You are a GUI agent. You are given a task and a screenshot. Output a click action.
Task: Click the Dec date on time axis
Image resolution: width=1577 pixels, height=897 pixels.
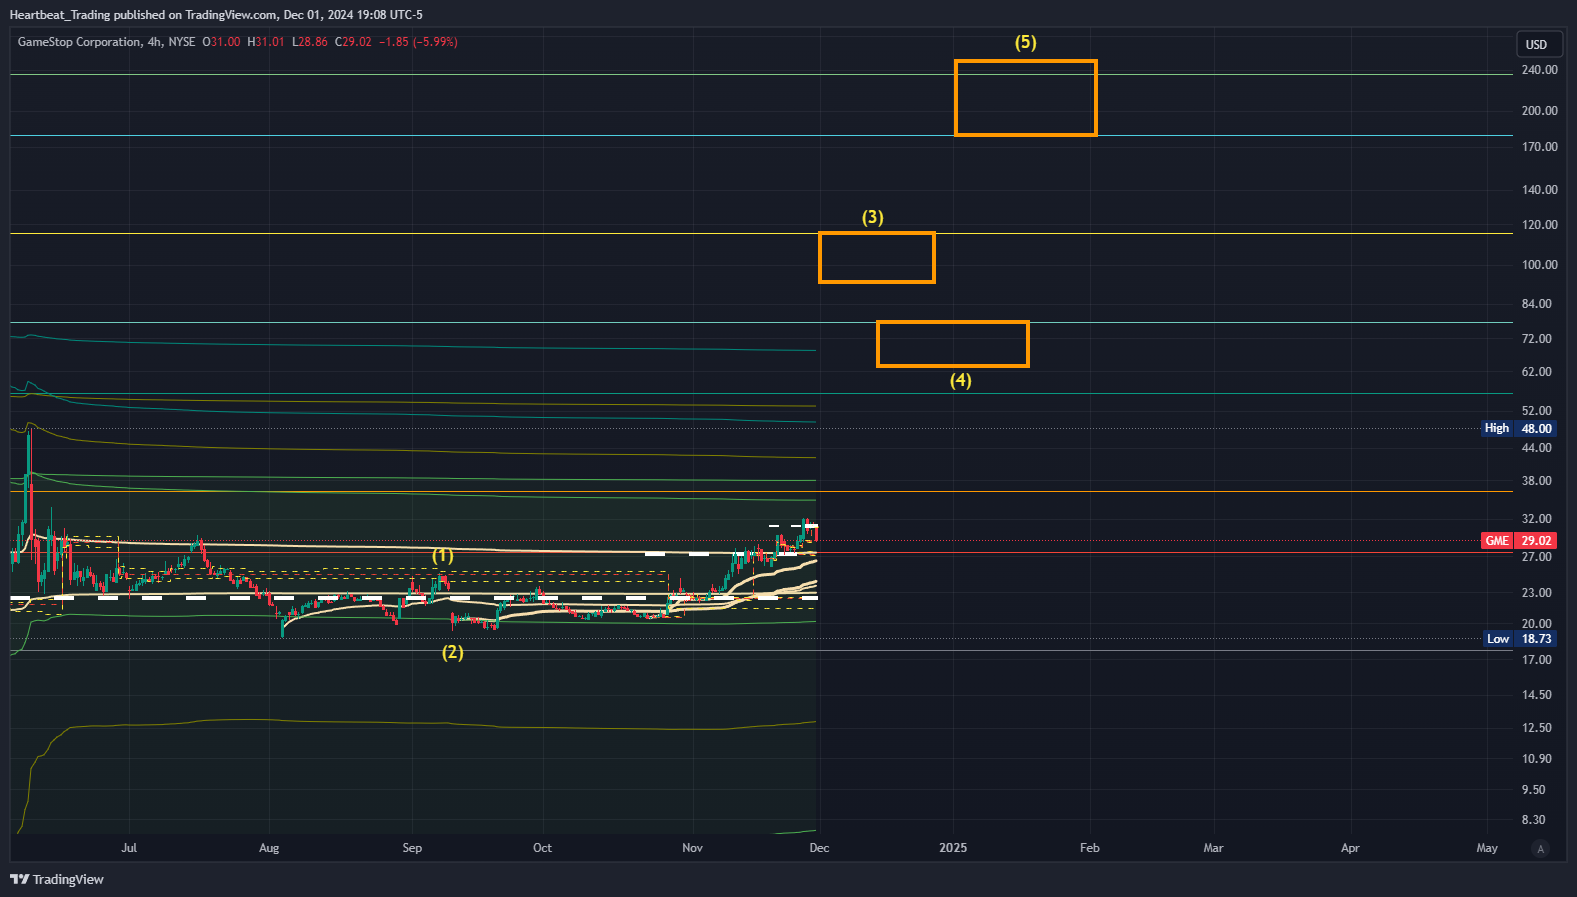click(x=819, y=848)
